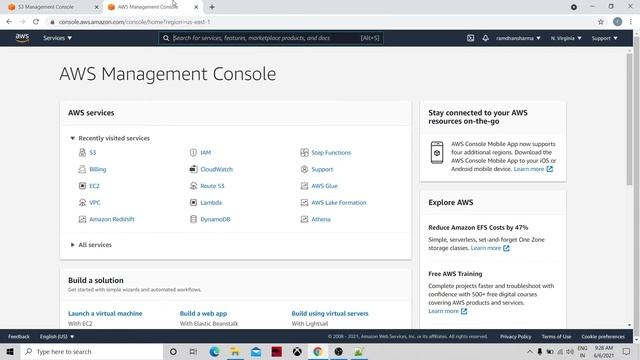Click the Amazon Redshift service icon
Screen dimensions: 640x360
click(x=82, y=220)
